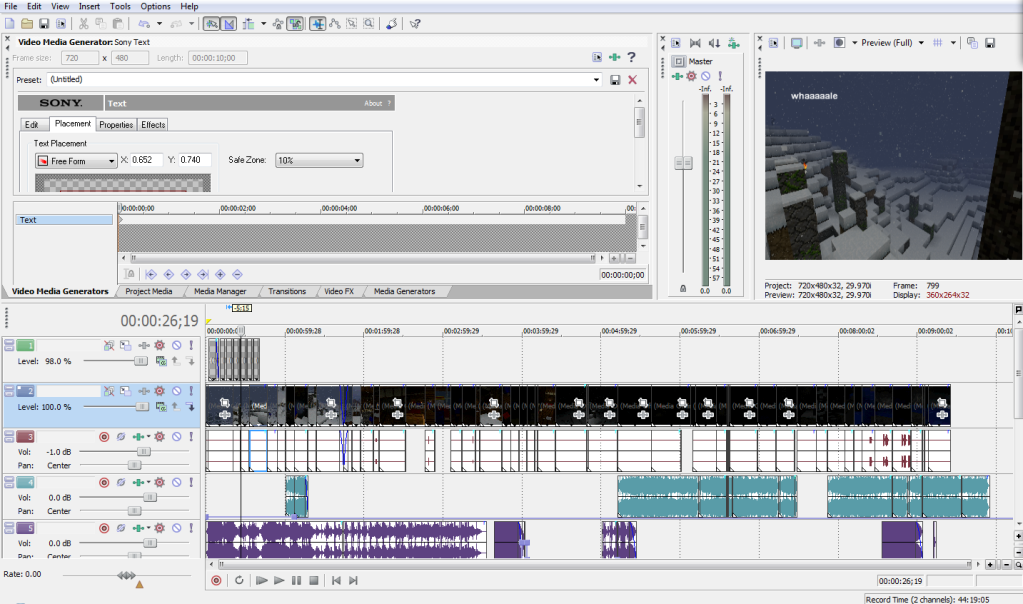
Task: Show video preview on external monitor
Action: [x=796, y=43]
